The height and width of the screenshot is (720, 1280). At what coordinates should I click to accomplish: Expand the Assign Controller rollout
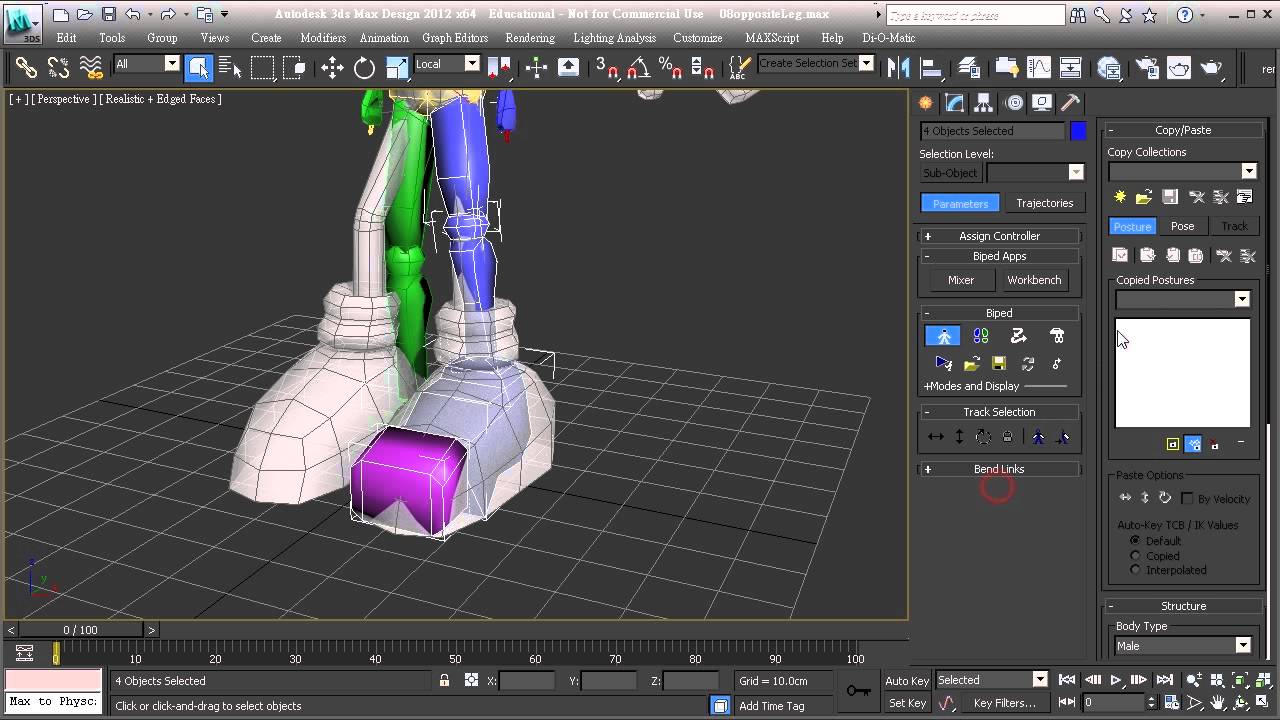point(1000,236)
